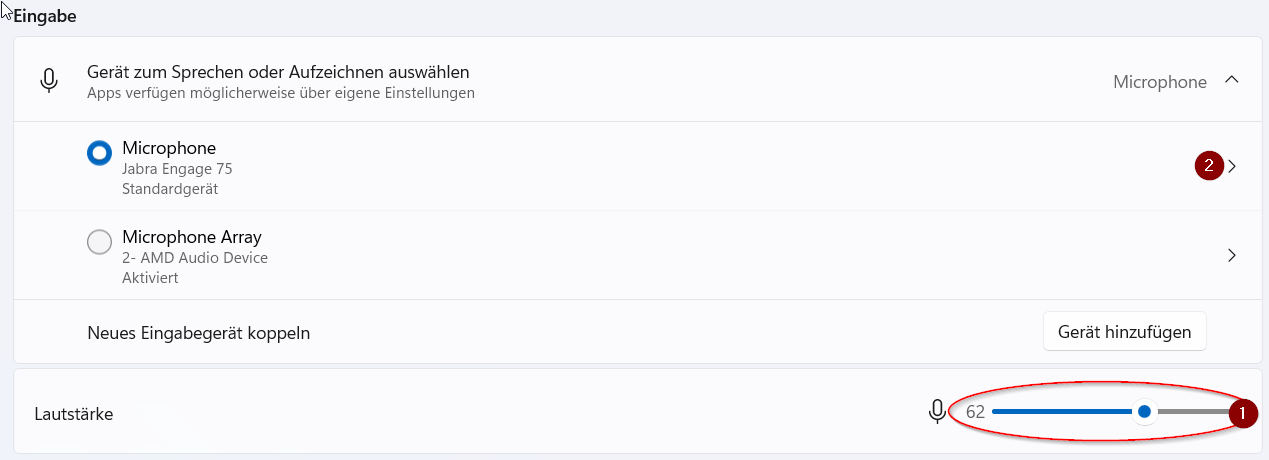Viewport: 1269px width, 460px height.
Task: Click the Lautstärke label
Action: (x=74, y=413)
